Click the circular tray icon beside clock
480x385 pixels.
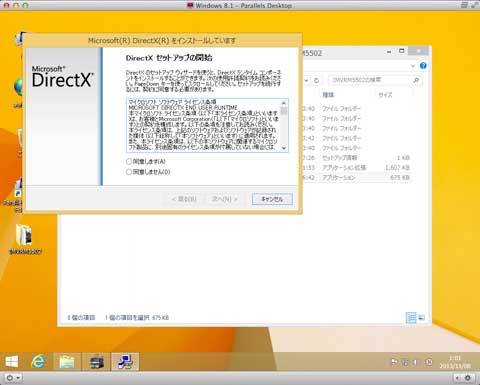pyautogui.click(x=429, y=362)
